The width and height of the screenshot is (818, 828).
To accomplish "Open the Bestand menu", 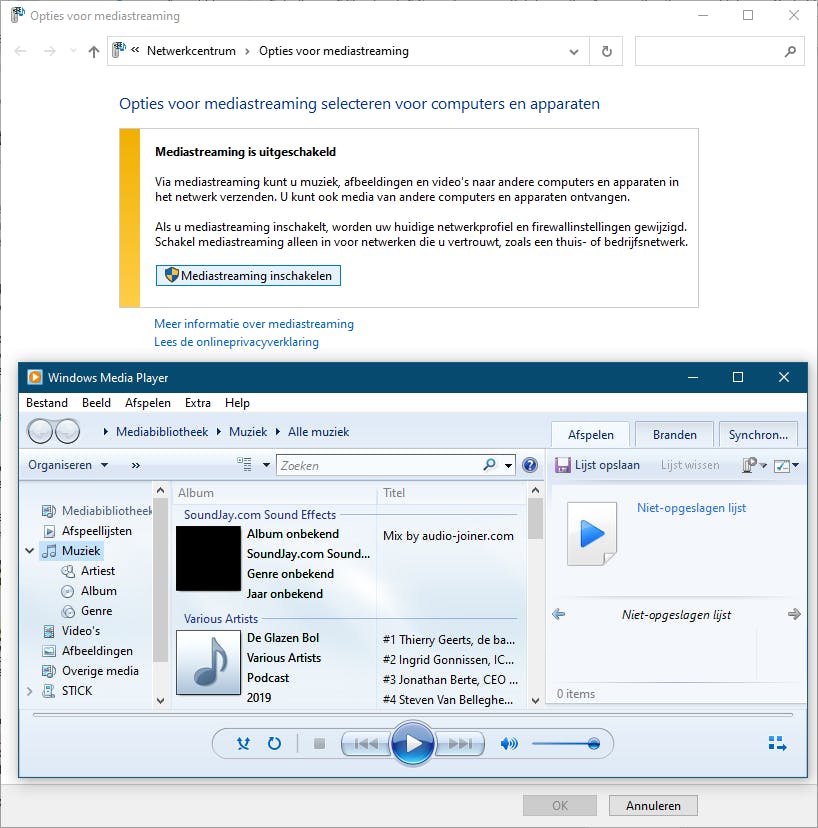I will coord(47,403).
